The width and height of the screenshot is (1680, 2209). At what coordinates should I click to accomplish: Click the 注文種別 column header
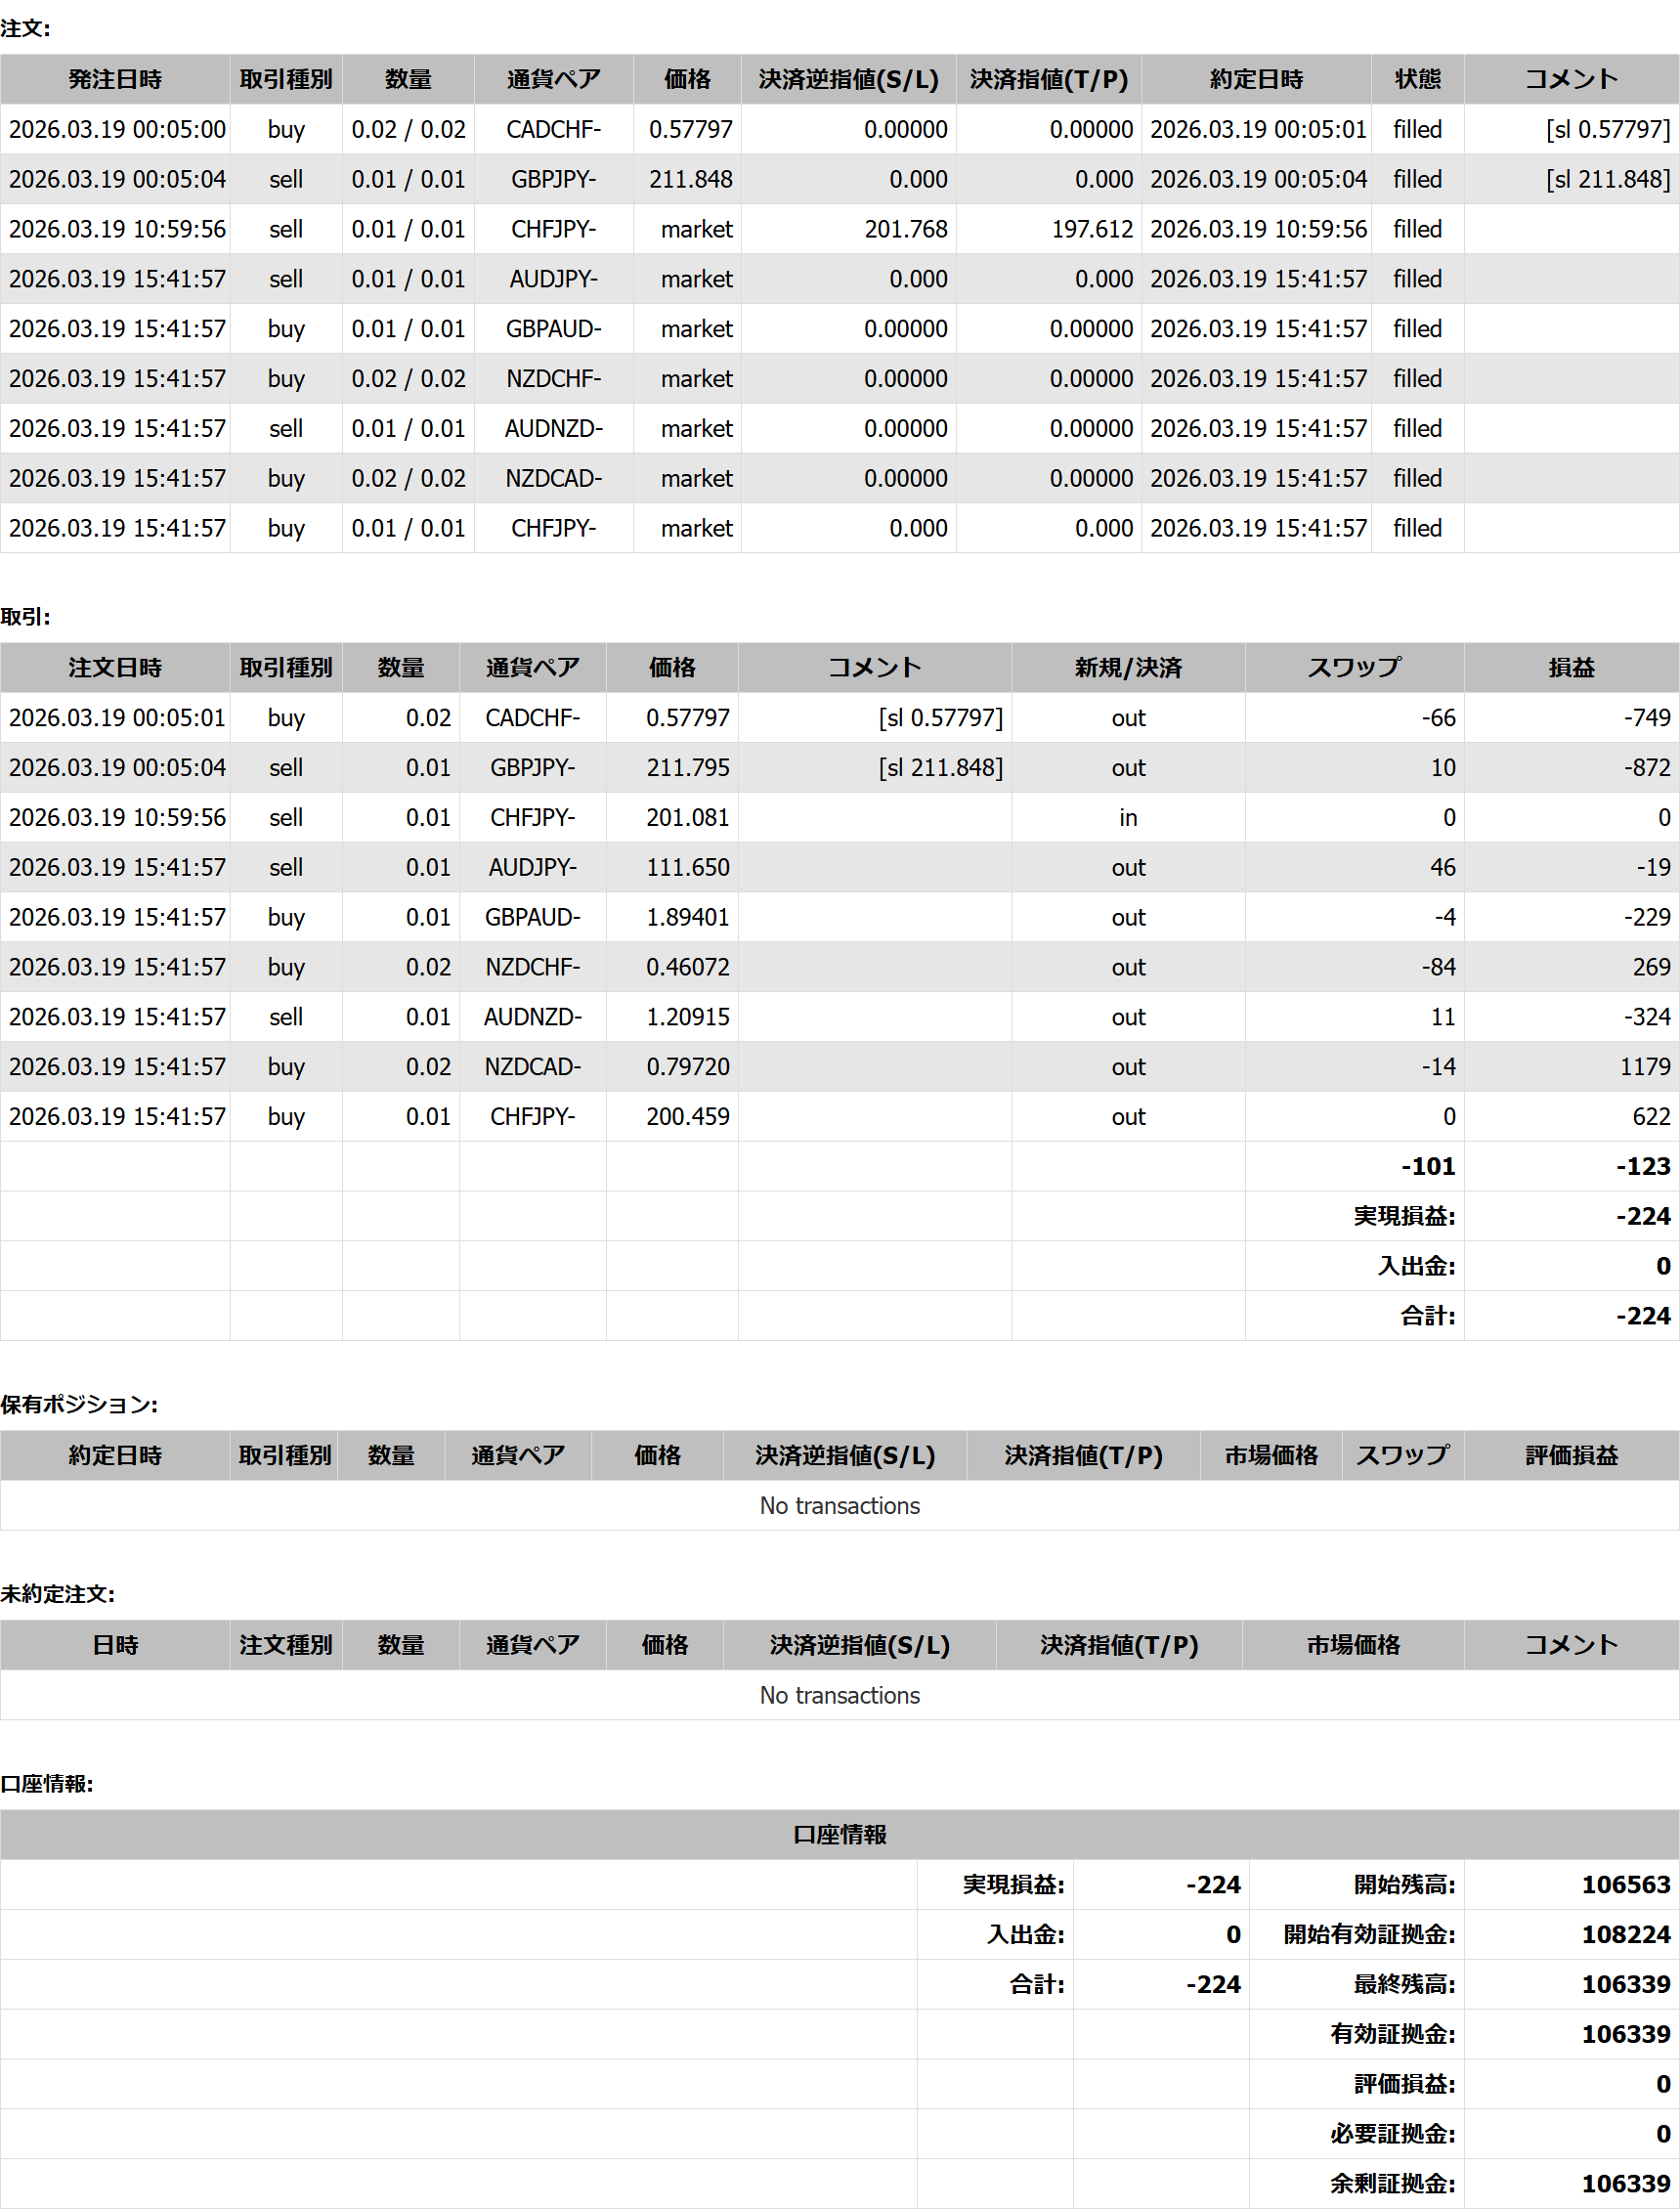[x=285, y=1645]
